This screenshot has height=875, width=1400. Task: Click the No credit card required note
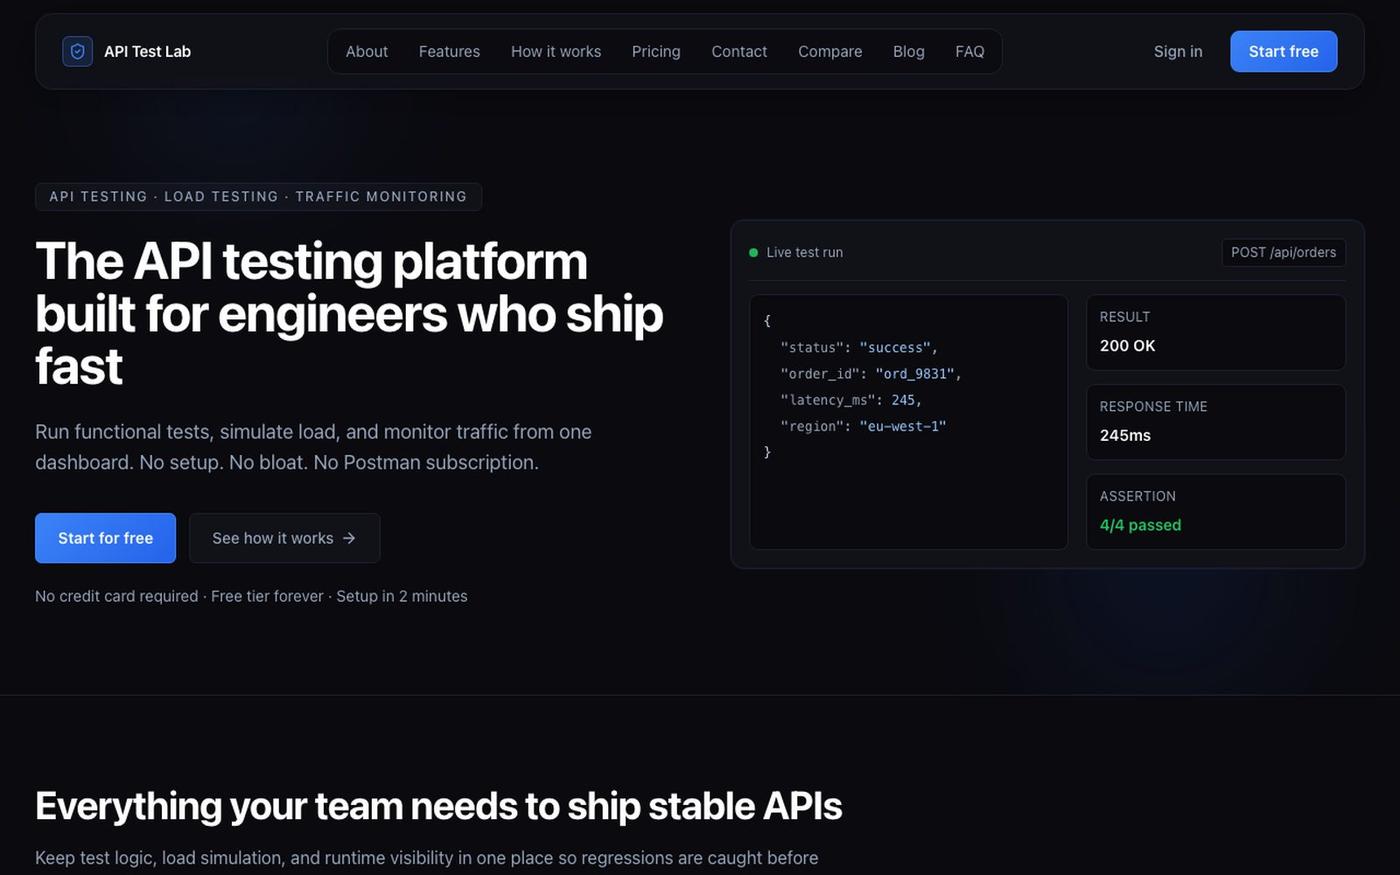251,596
